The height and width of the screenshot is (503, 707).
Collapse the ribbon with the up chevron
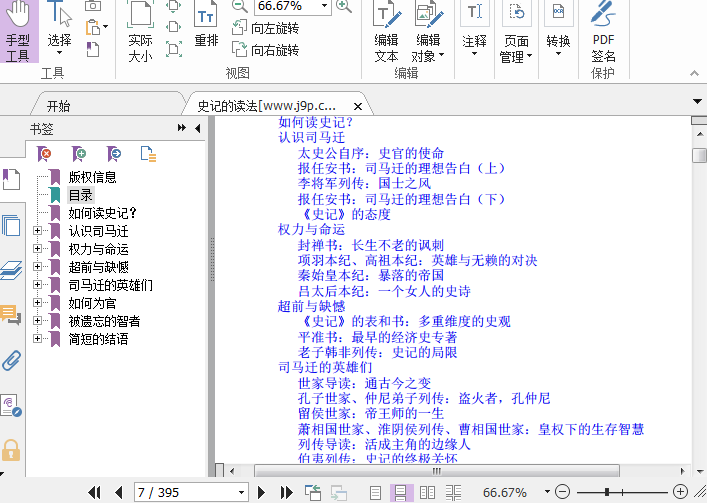(694, 73)
